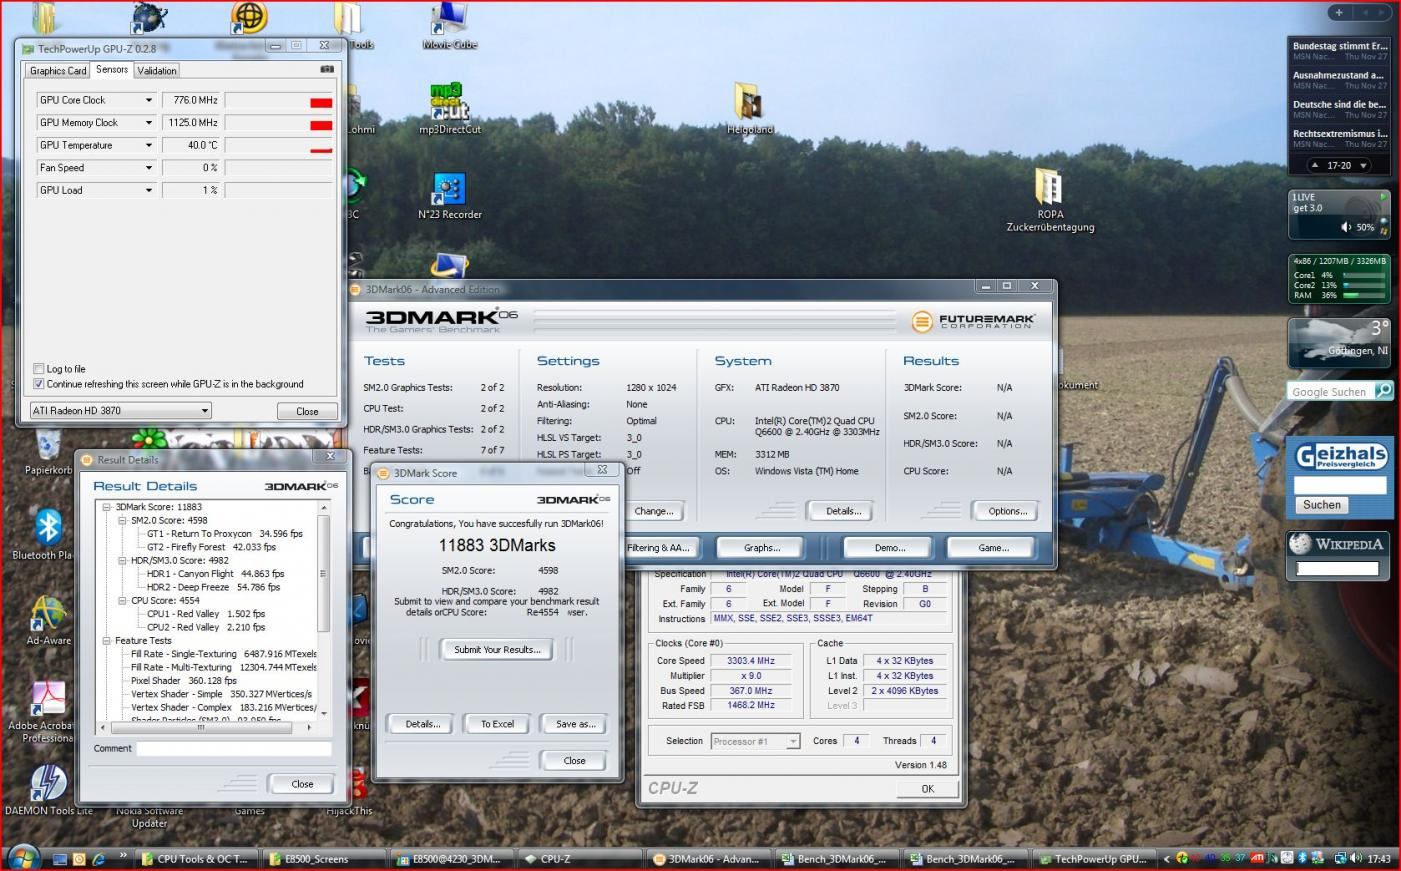Collapse the Feature Tests tree node
This screenshot has height=871, width=1401.
(x=107, y=640)
